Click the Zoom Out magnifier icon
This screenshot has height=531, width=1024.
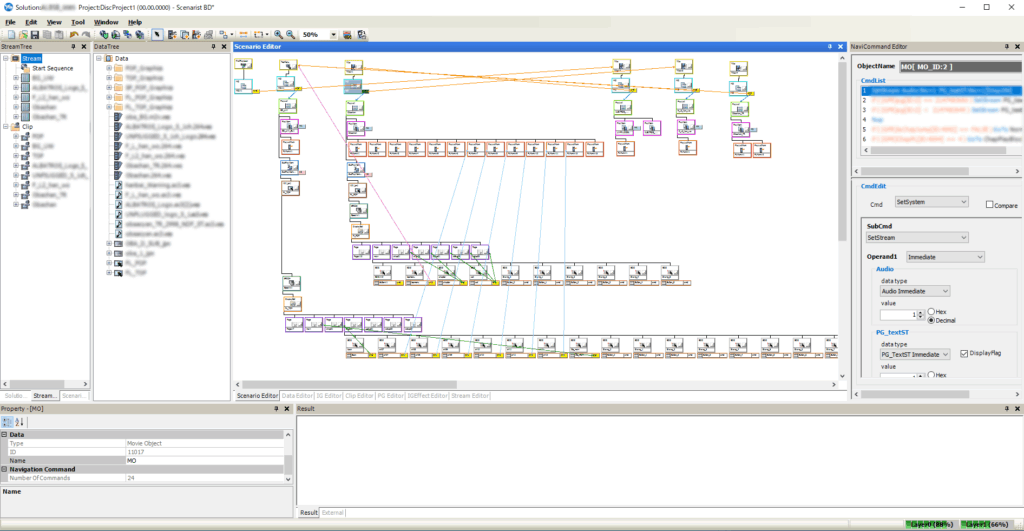coord(291,35)
